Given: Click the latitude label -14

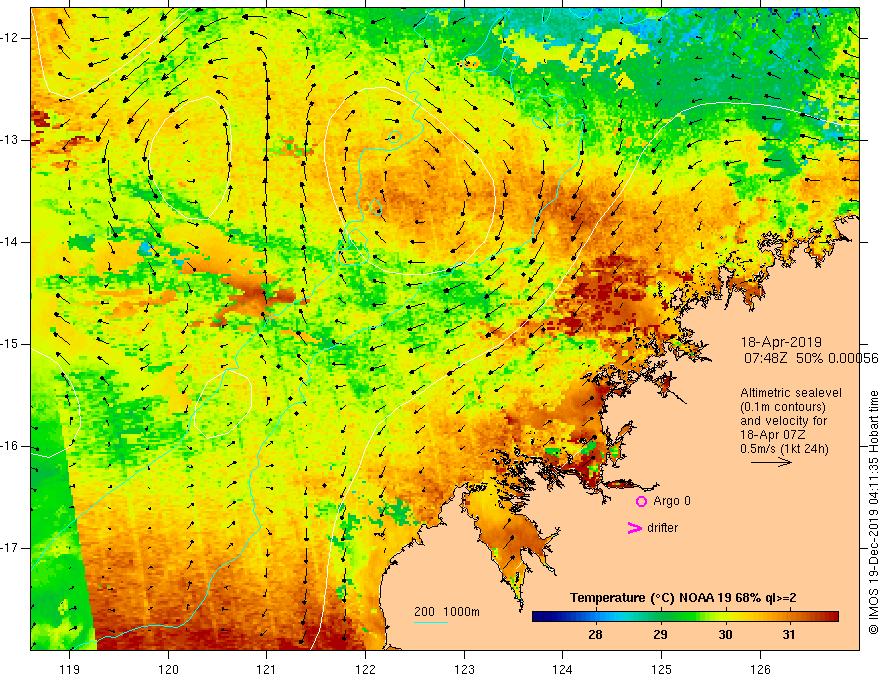Looking at the screenshot, I should coord(10,242).
